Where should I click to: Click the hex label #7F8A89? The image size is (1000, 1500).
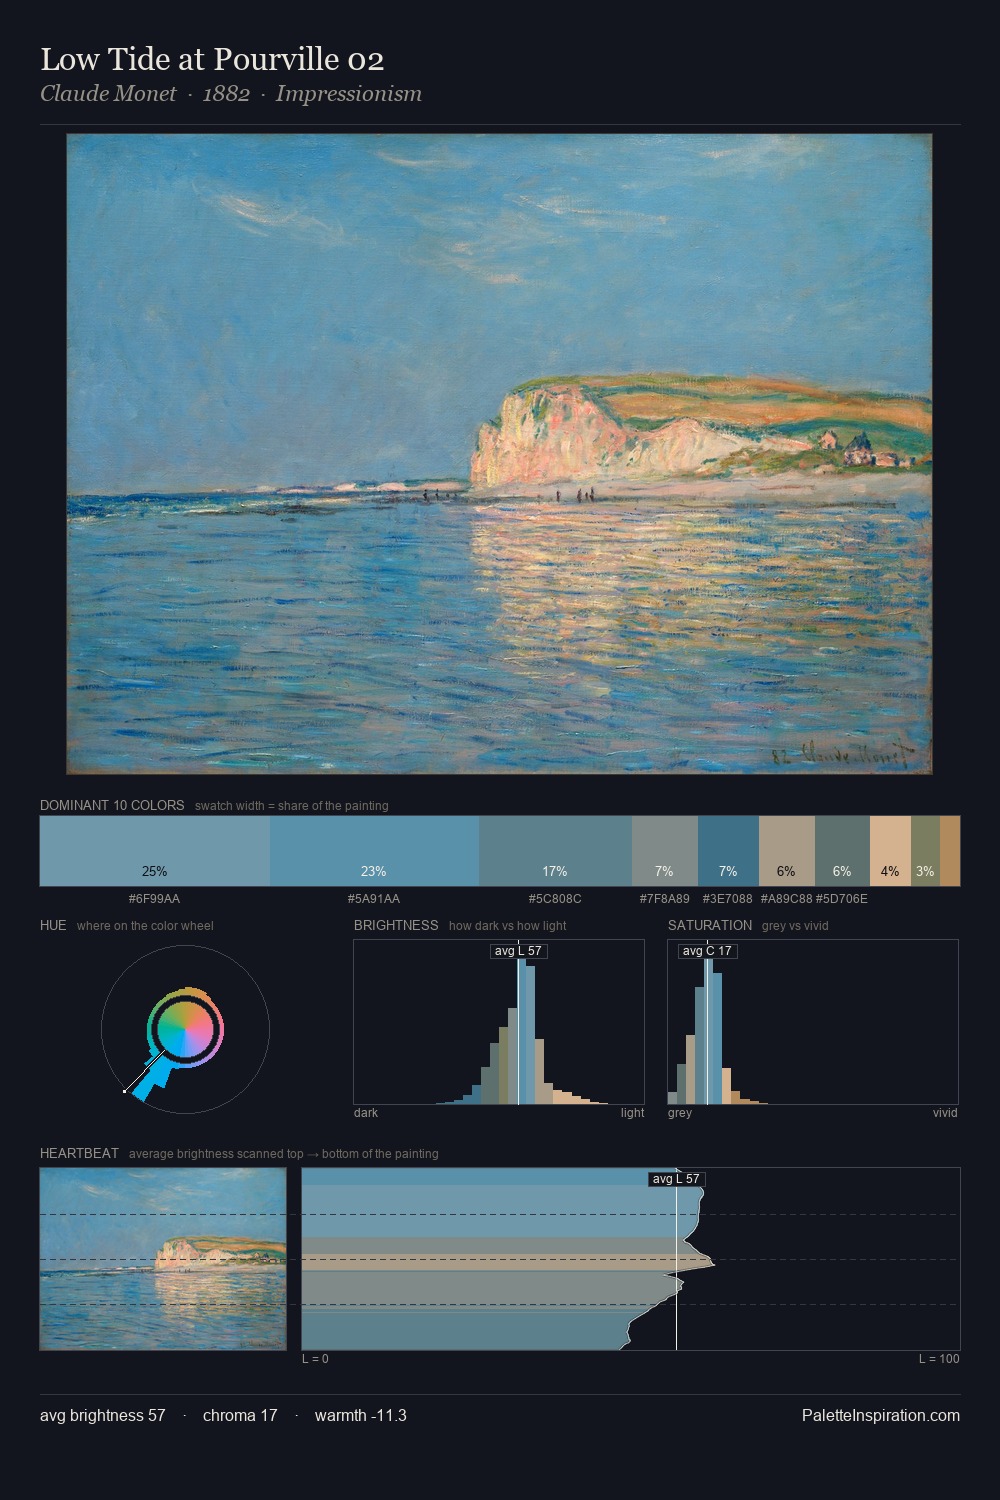coord(664,899)
